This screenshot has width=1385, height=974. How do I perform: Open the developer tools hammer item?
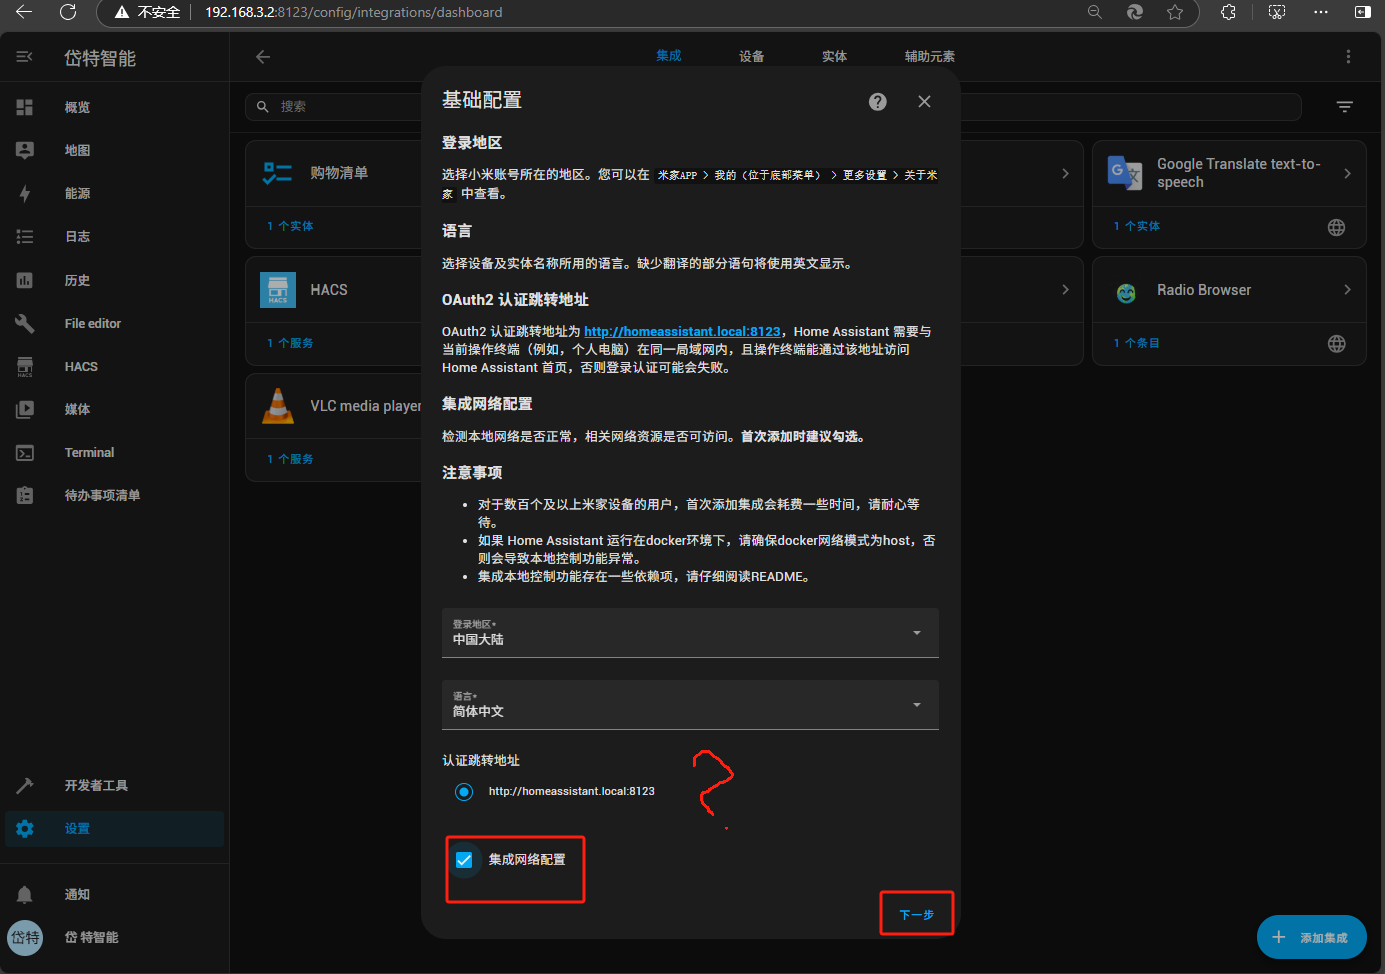(95, 786)
